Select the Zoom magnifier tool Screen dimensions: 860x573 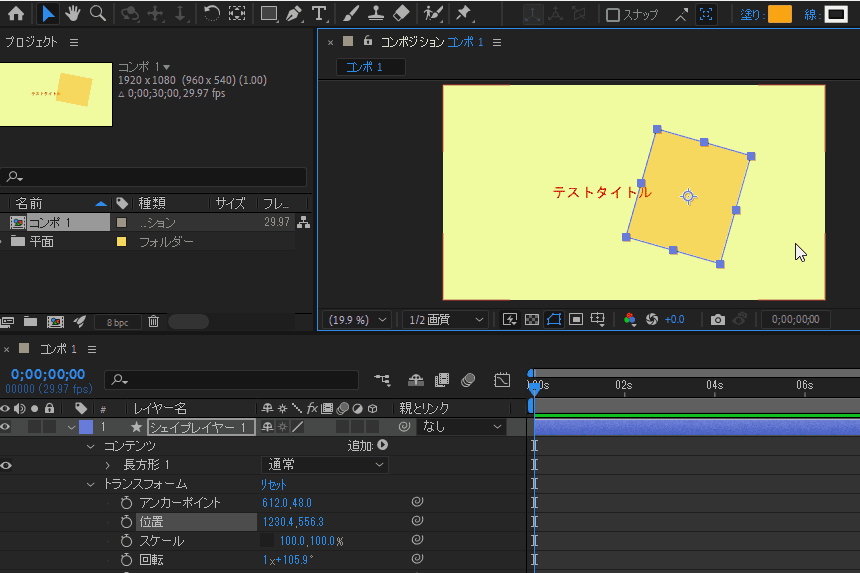98,13
